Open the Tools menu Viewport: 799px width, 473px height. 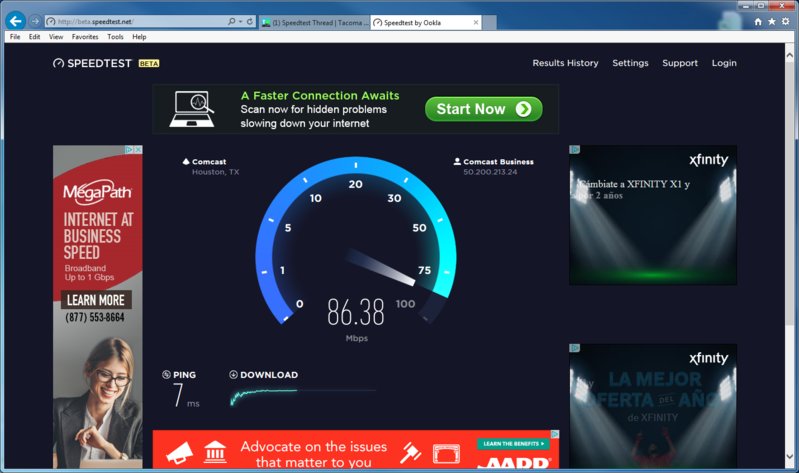[x=115, y=37]
